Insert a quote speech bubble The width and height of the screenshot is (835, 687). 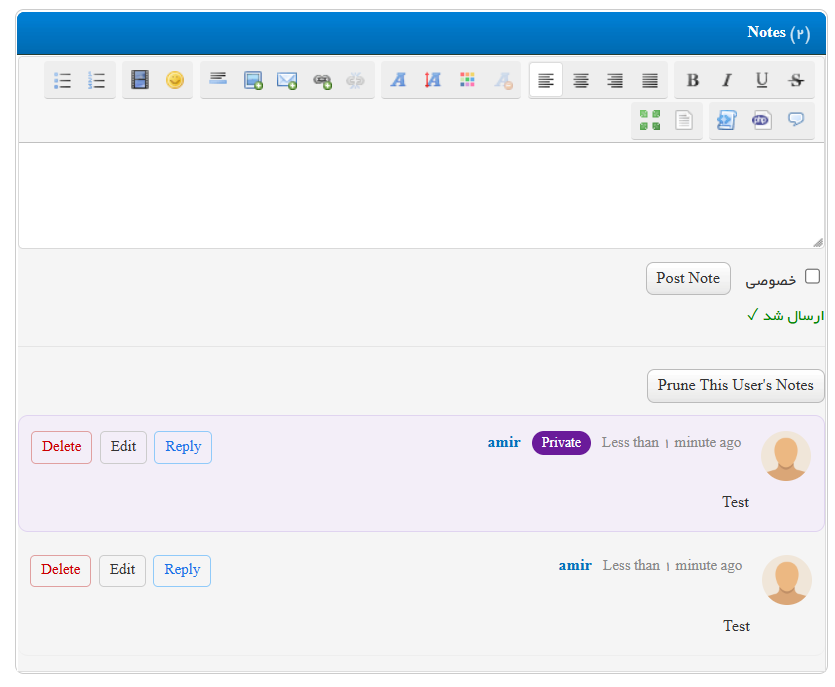(x=796, y=119)
